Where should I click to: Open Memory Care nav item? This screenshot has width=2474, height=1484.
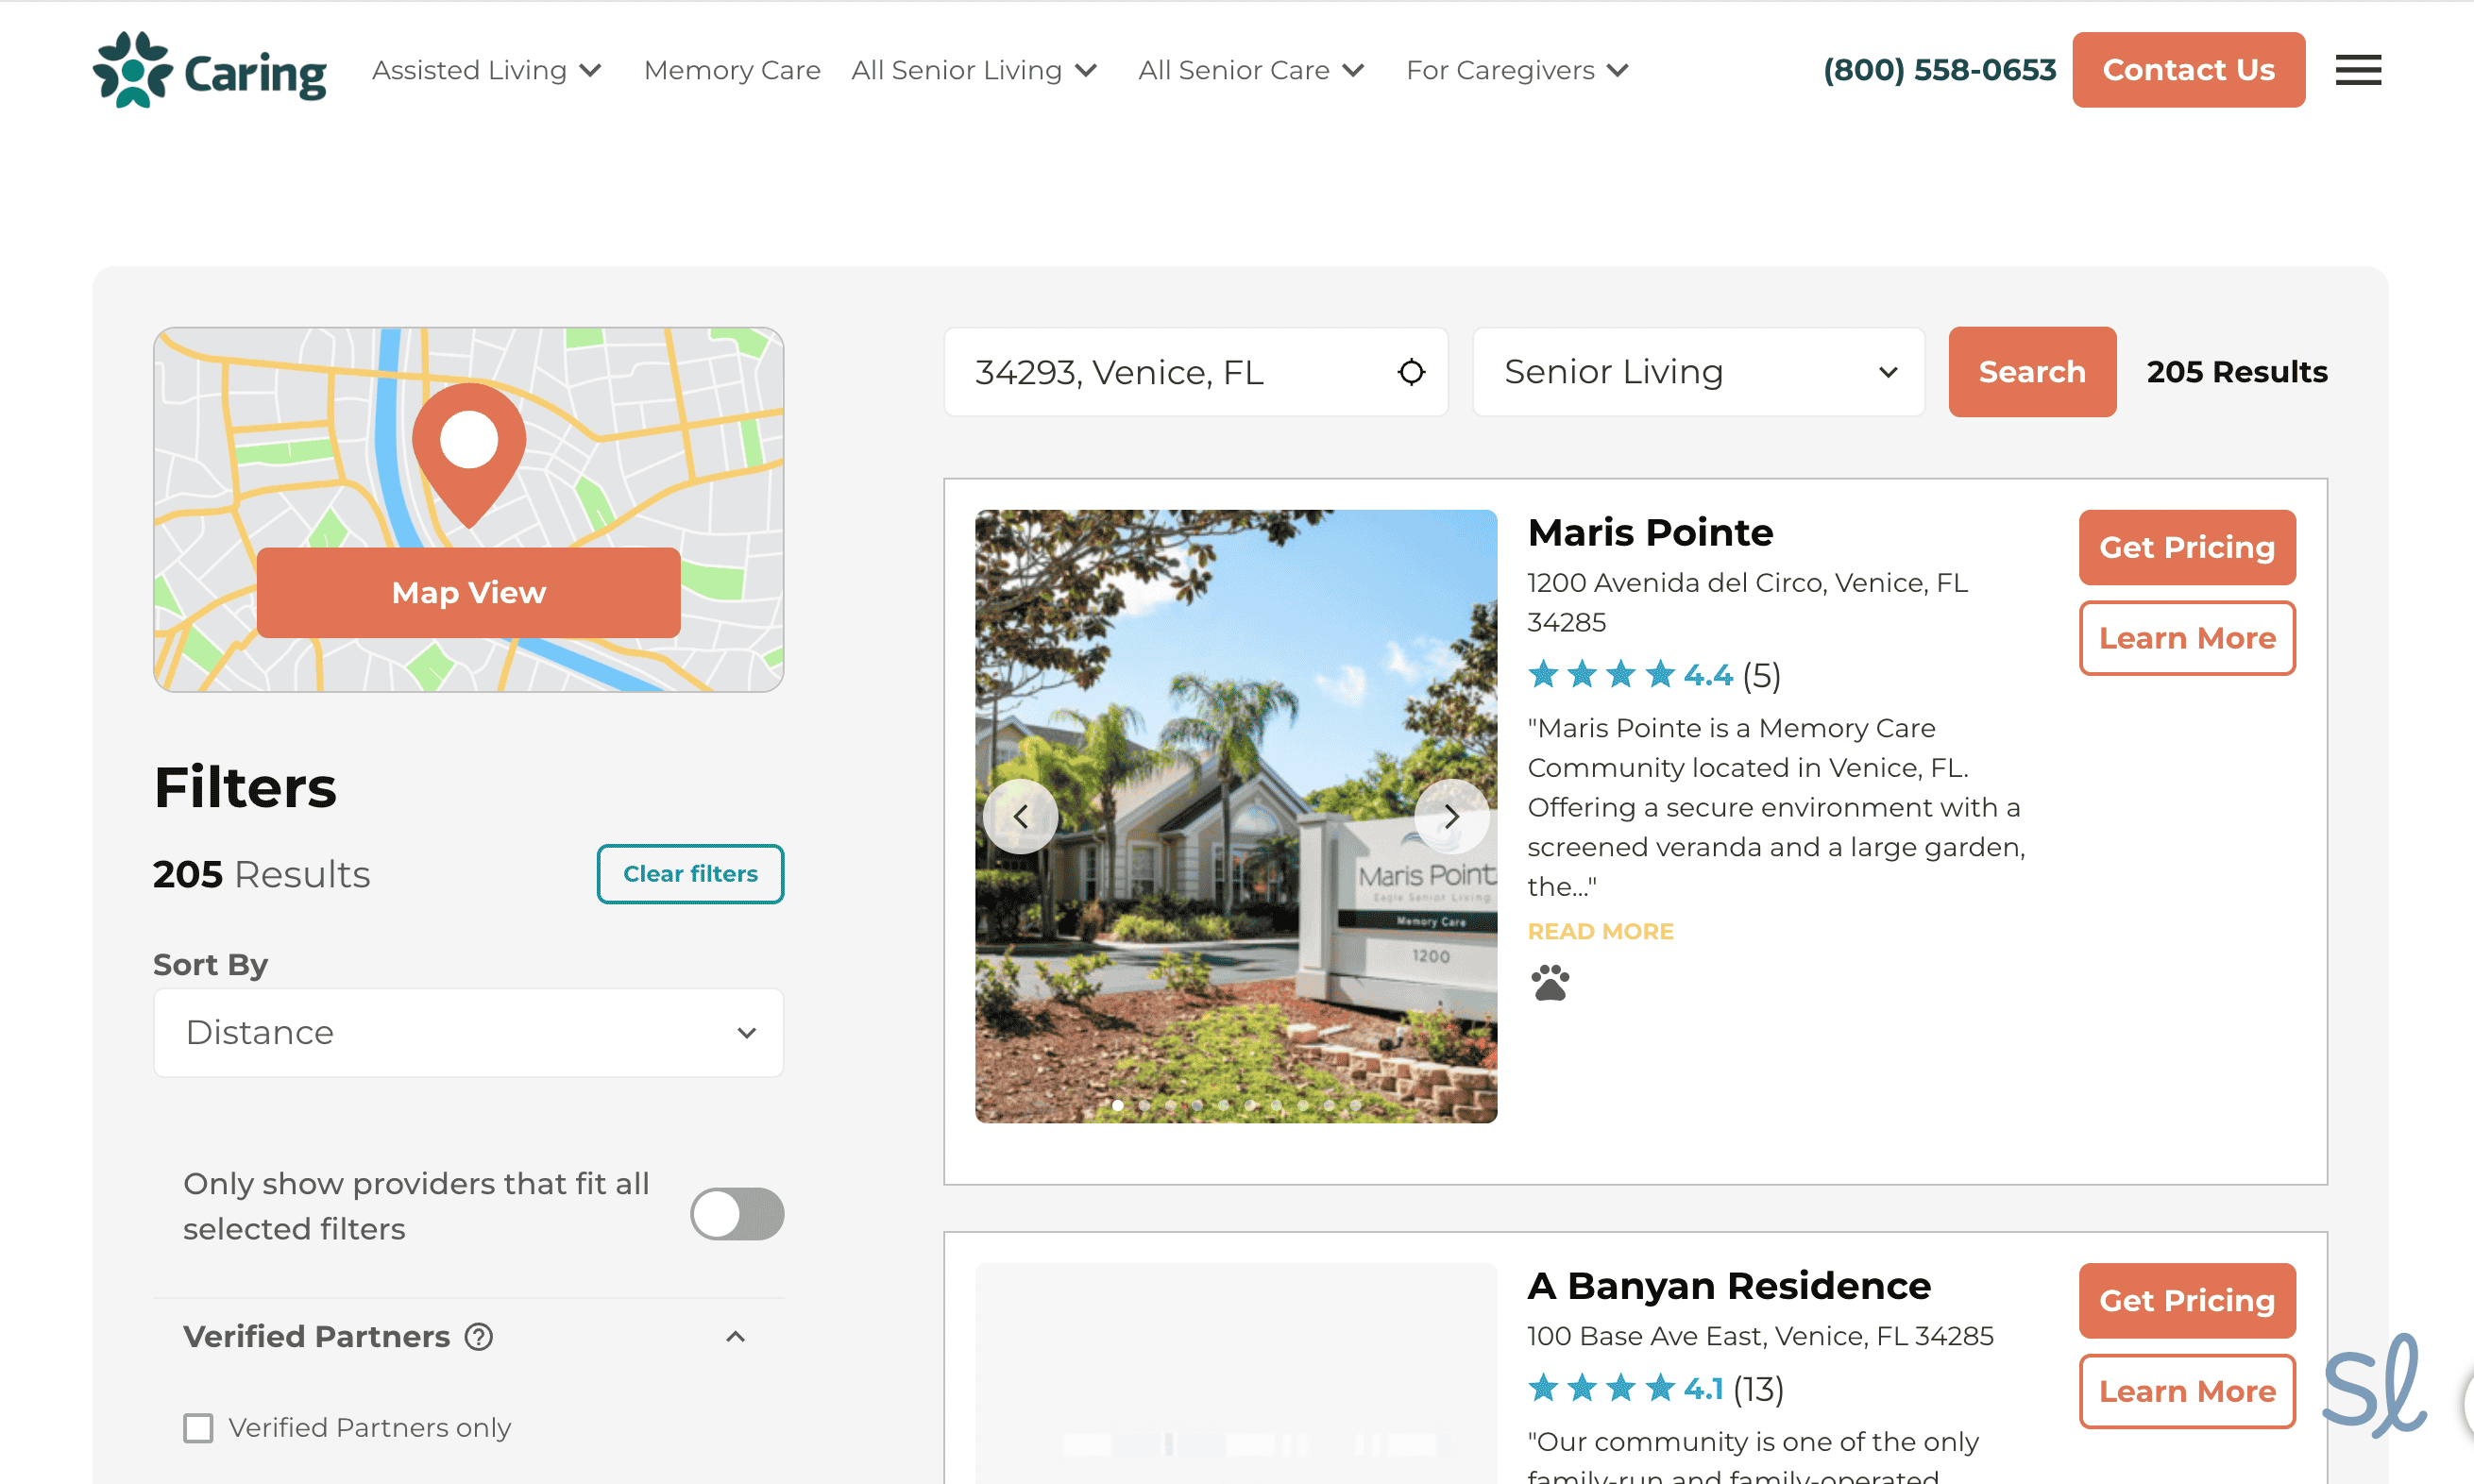pyautogui.click(x=732, y=70)
